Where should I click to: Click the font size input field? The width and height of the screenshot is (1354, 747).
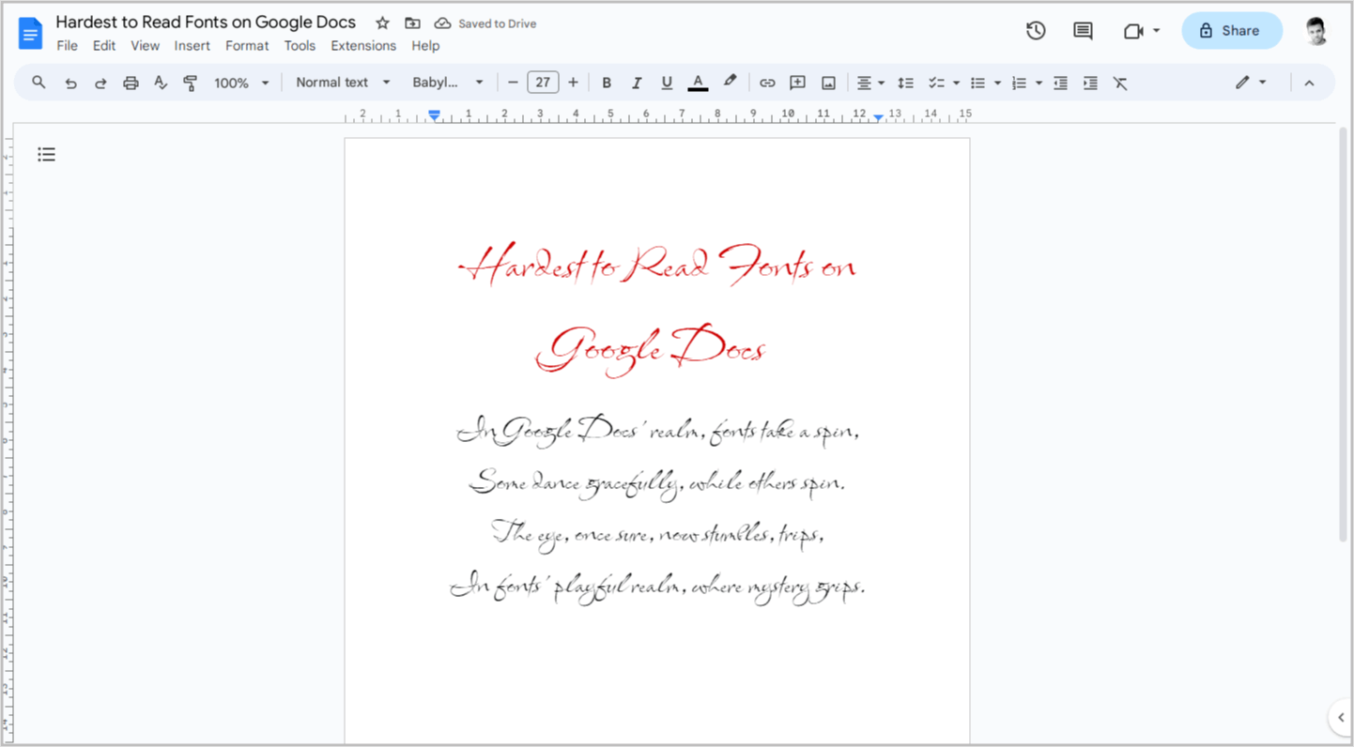point(542,82)
